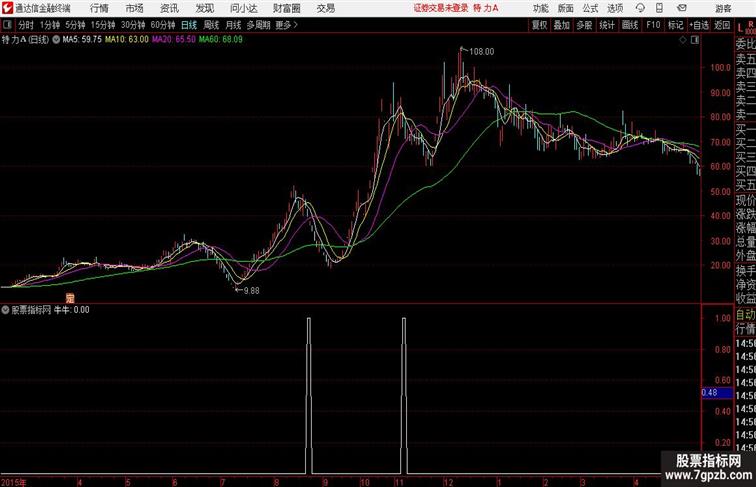This screenshot has width=756, height=487.
Task: Open the mail envelope icon
Action: [682, 8]
